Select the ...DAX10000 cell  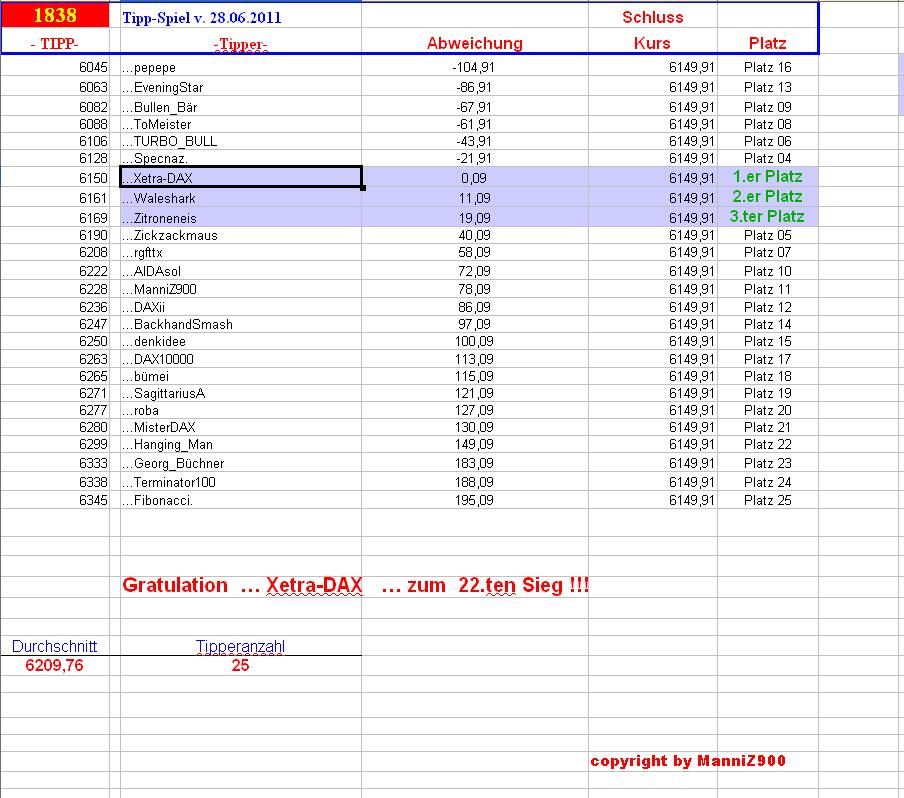pyautogui.click(x=240, y=359)
